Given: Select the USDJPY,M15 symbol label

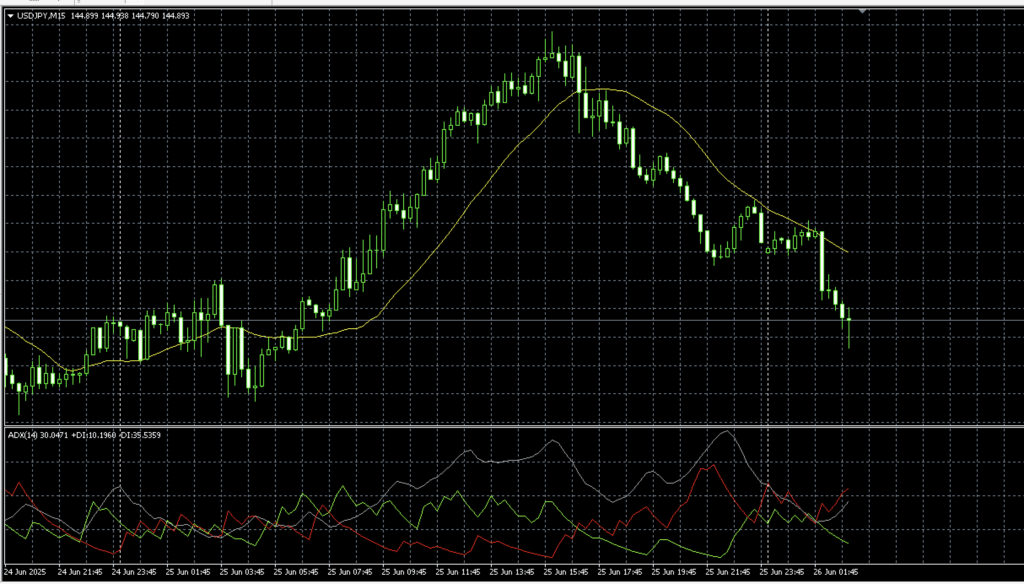Looking at the screenshot, I should point(42,15).
